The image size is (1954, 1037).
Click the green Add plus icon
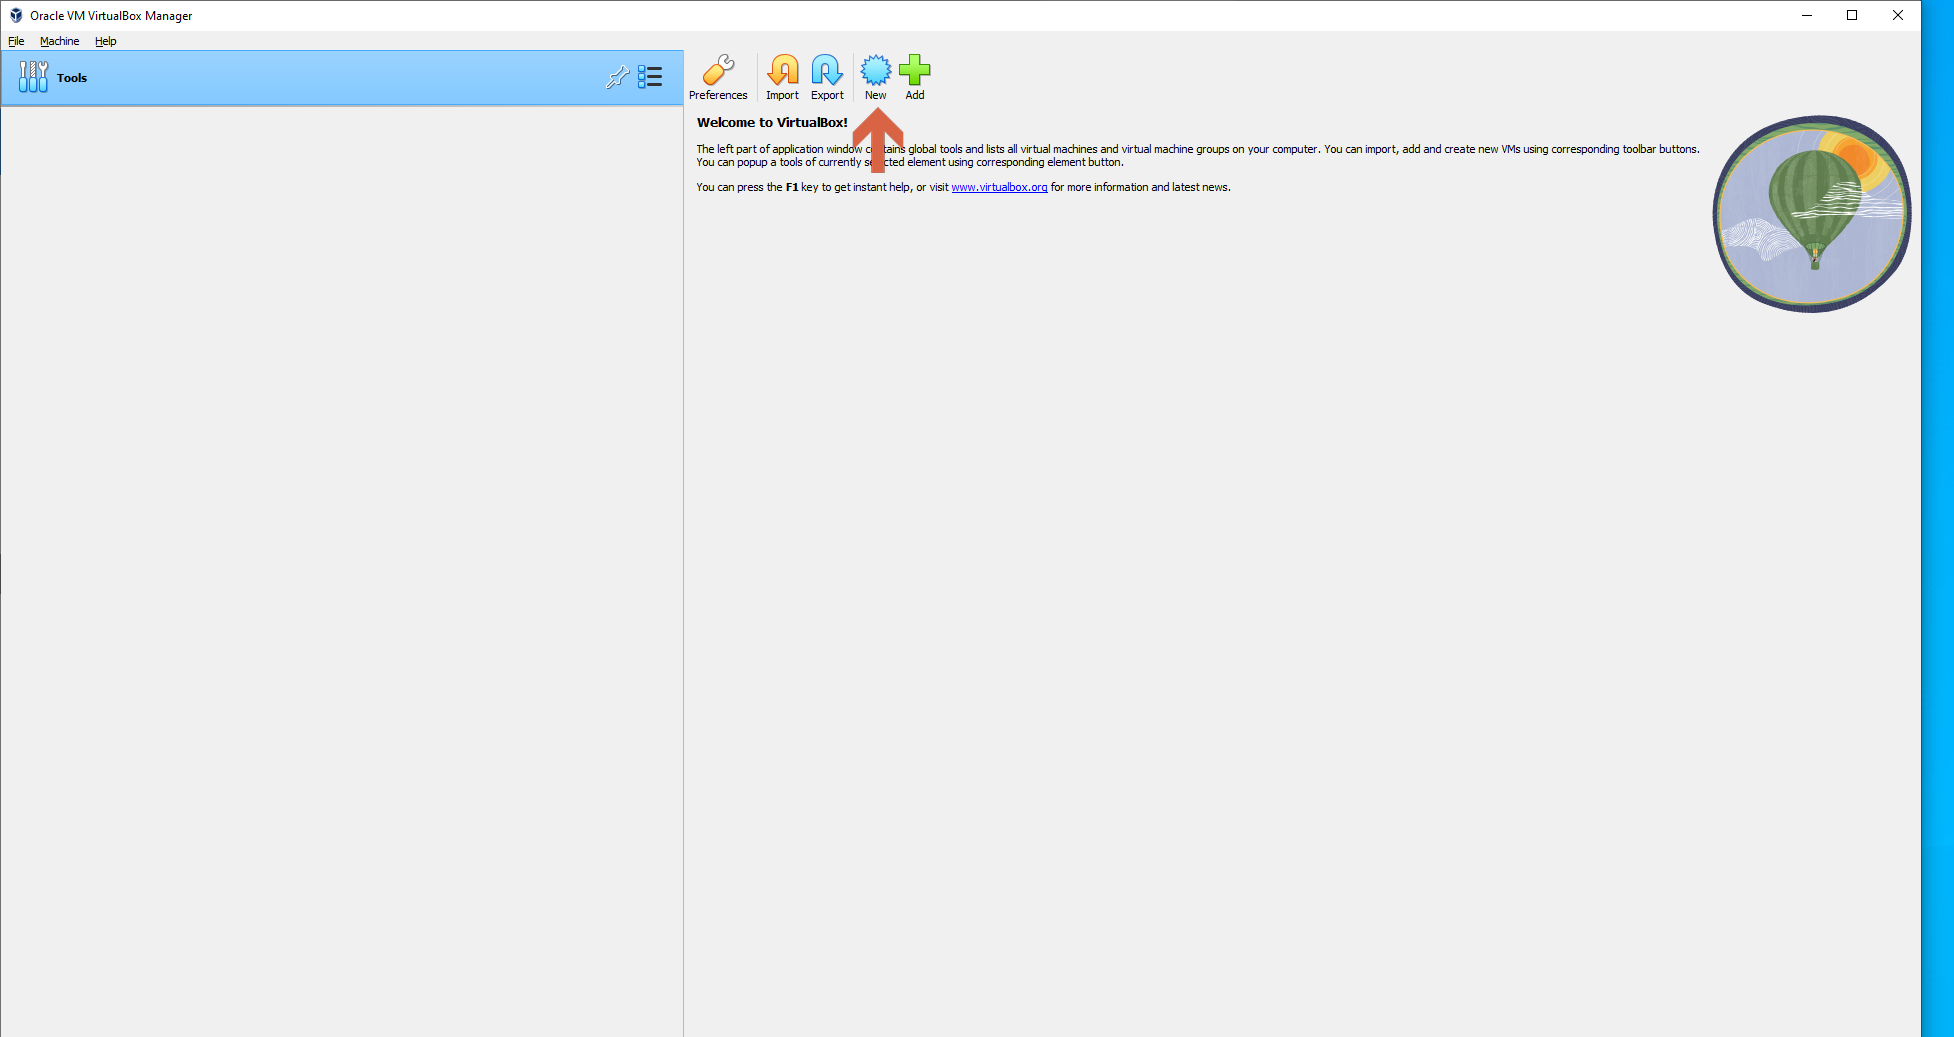(914, 71)
